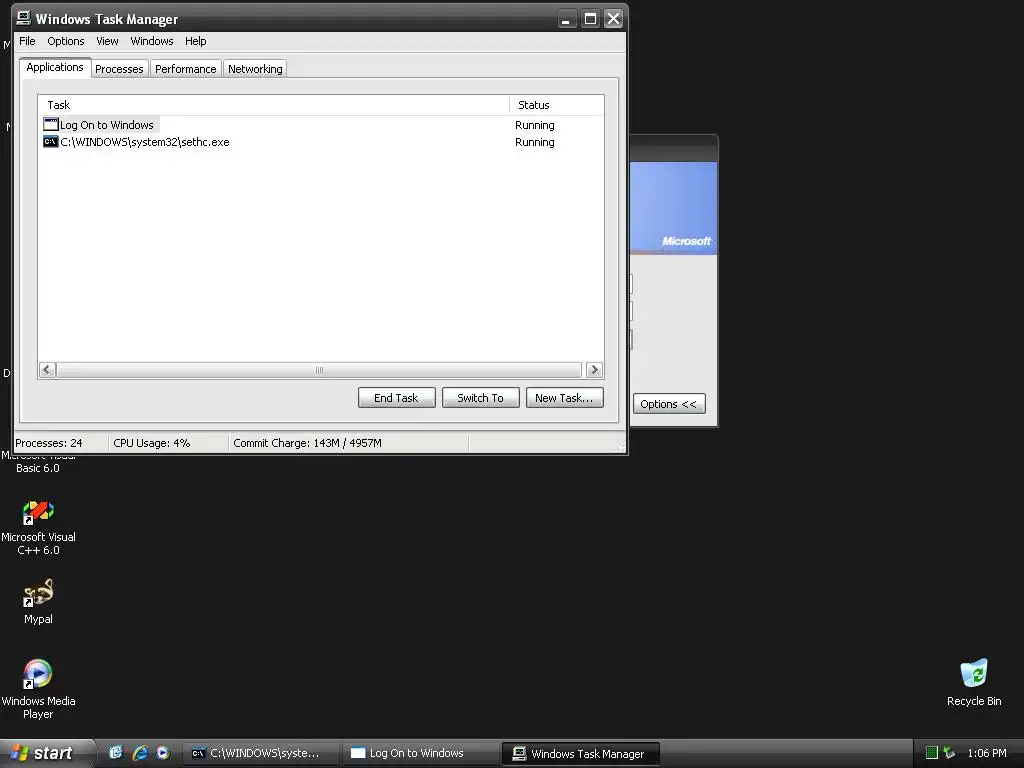Click the Running status of Log On to Windows
The width and height of the screenshot is (1024, 768).
pos(535,125)
